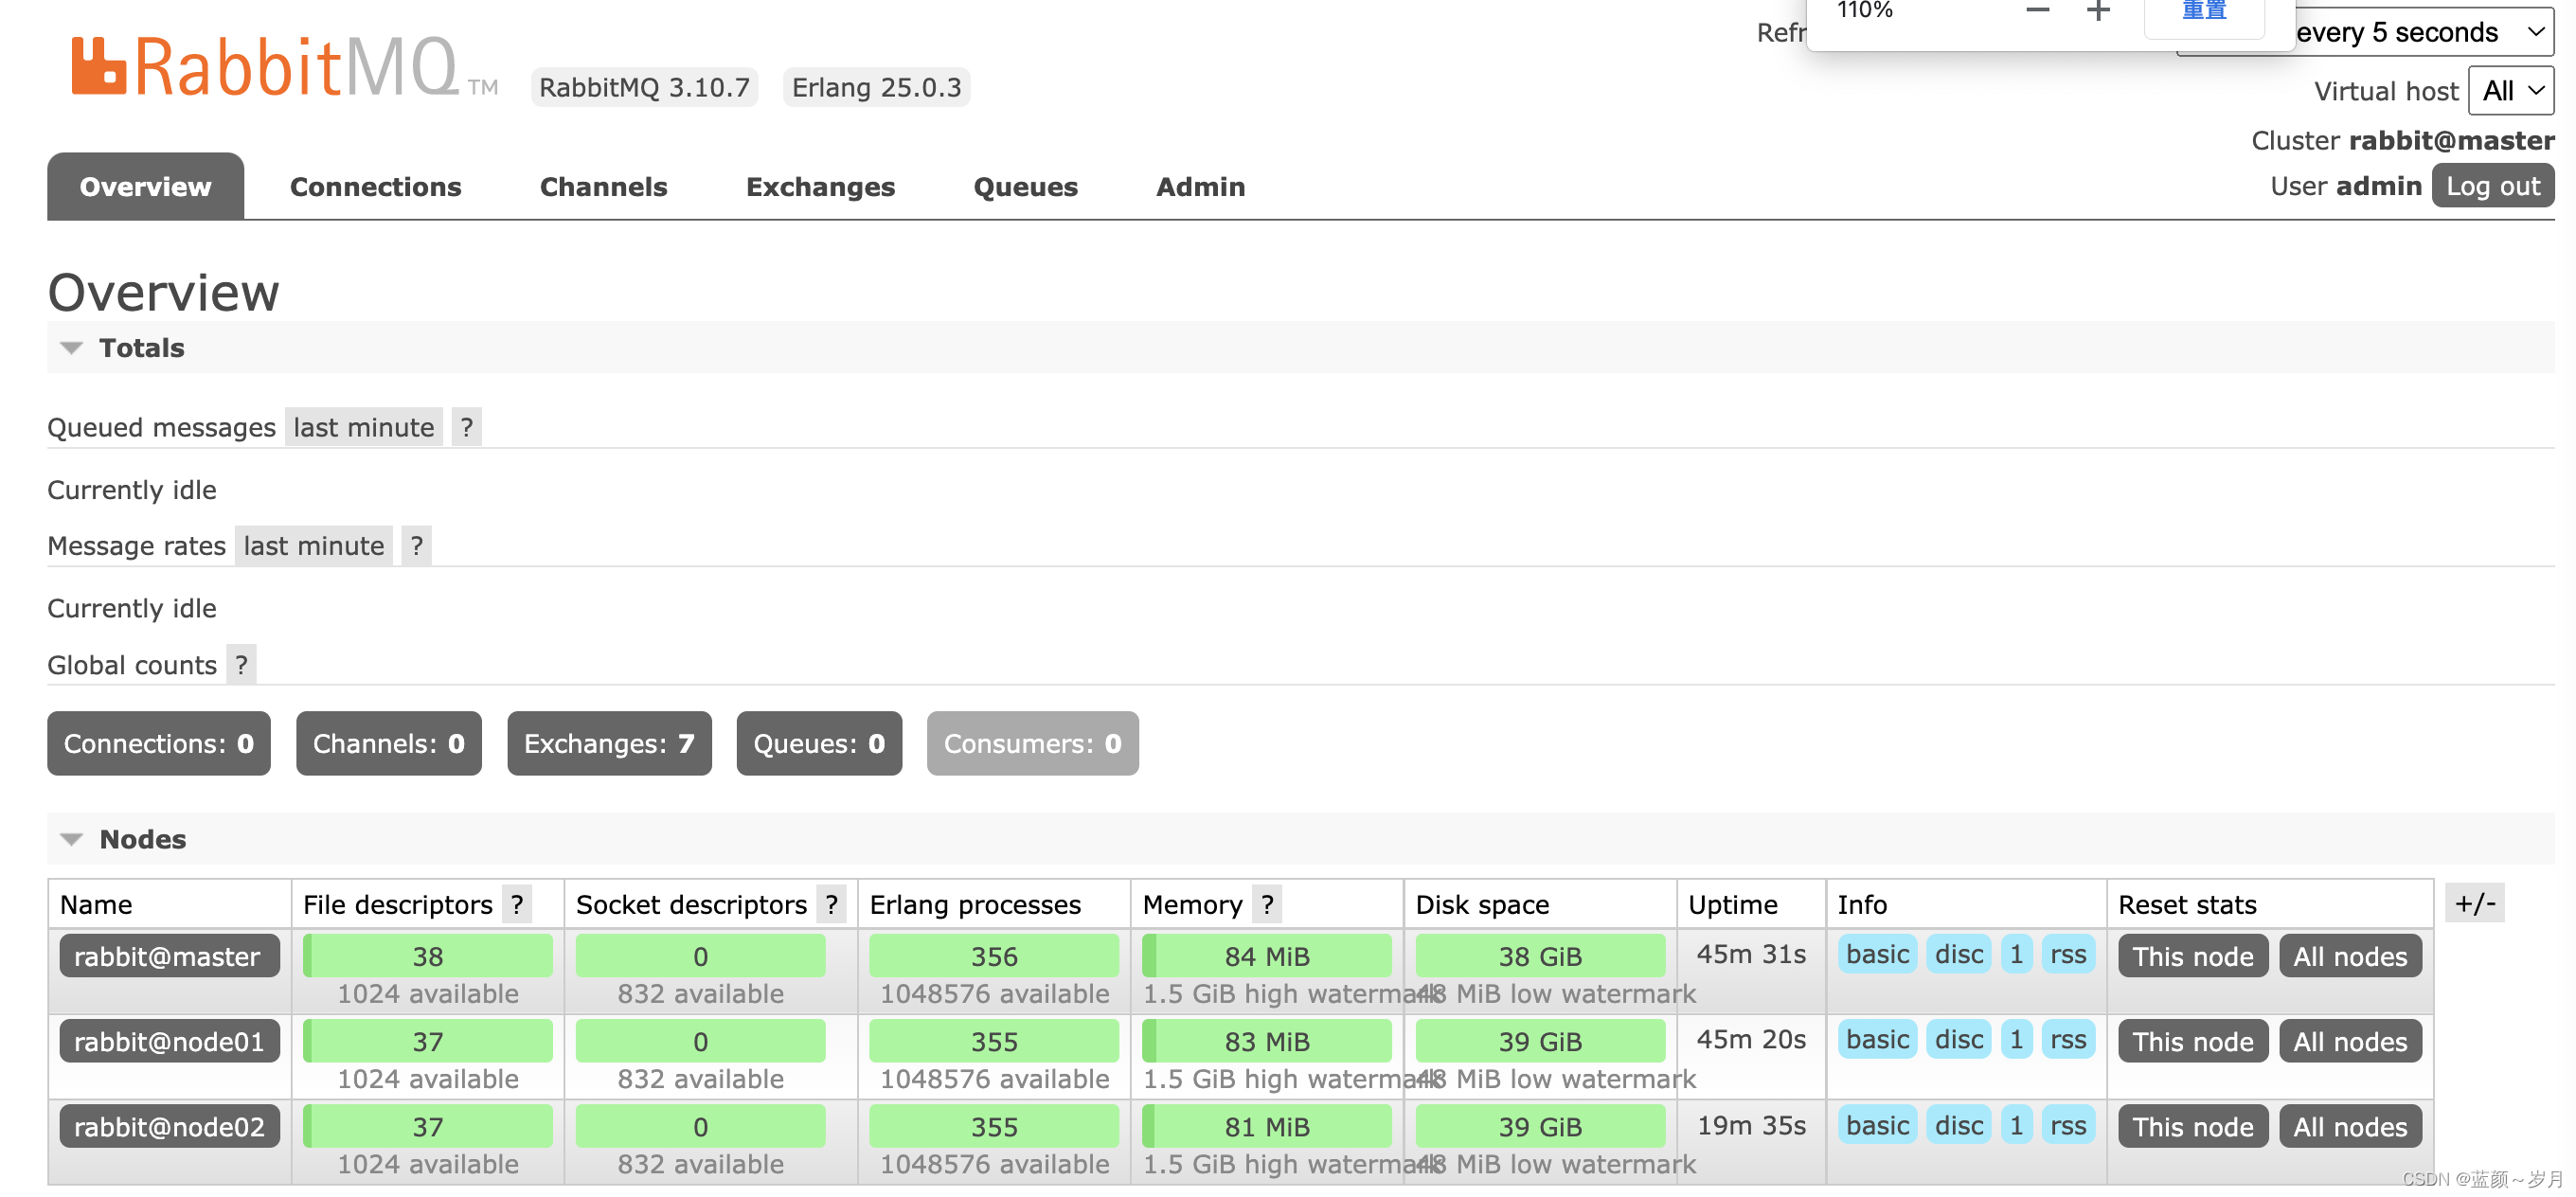This screenshot has width=2576, height=1197.
Task: Click browser zoom-out minus icon
Action: 2037,11
